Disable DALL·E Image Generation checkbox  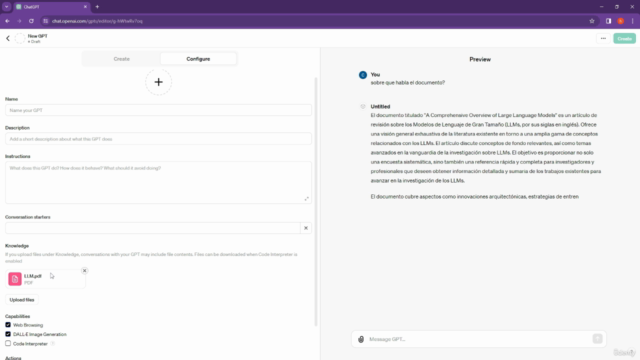(x=8, y=334)
